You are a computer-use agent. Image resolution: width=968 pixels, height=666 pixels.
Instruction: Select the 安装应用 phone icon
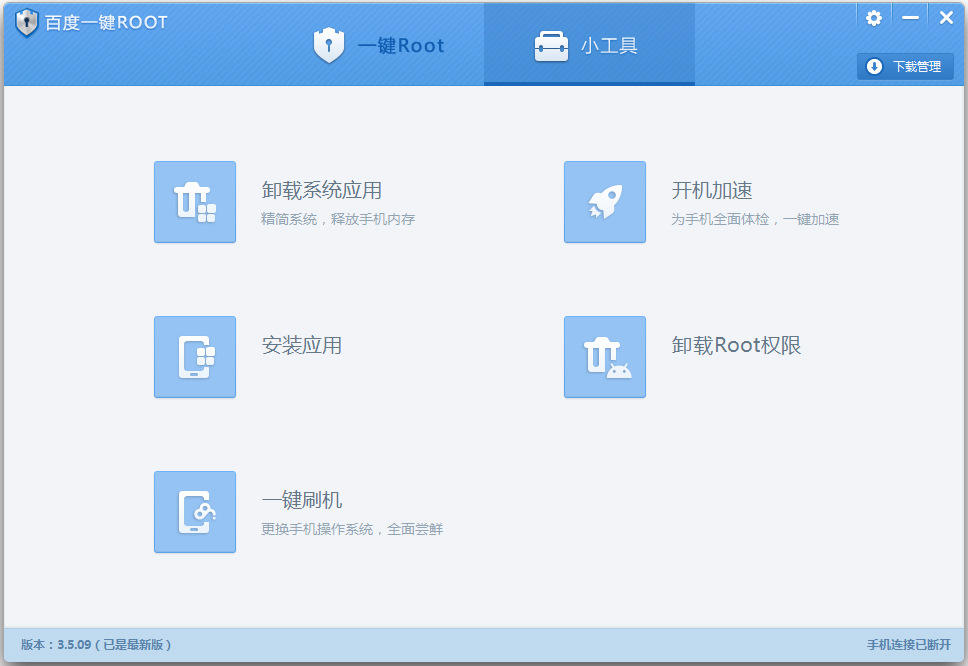tap(194, 357)
